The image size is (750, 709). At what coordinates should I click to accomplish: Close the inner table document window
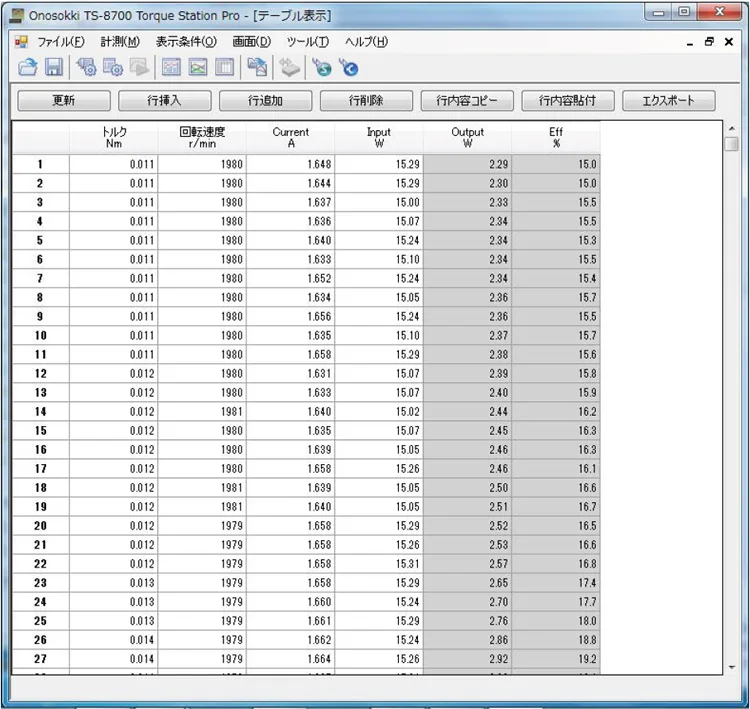pyautogui.click(x=728, y=42)
